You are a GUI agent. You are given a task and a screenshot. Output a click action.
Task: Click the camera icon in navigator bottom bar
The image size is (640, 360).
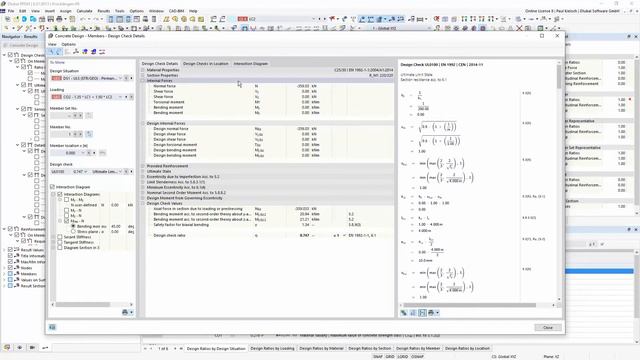(32, 347)
